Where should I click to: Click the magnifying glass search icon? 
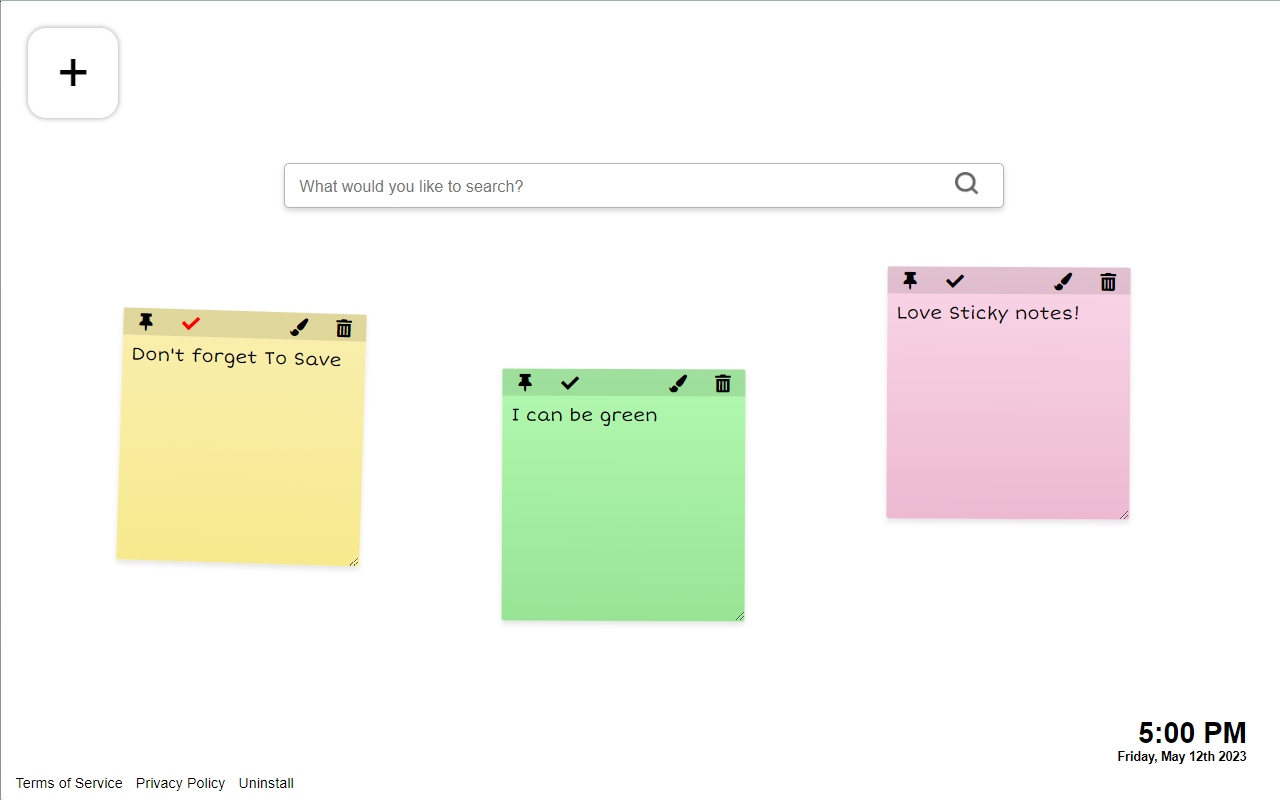coord(966,184)
